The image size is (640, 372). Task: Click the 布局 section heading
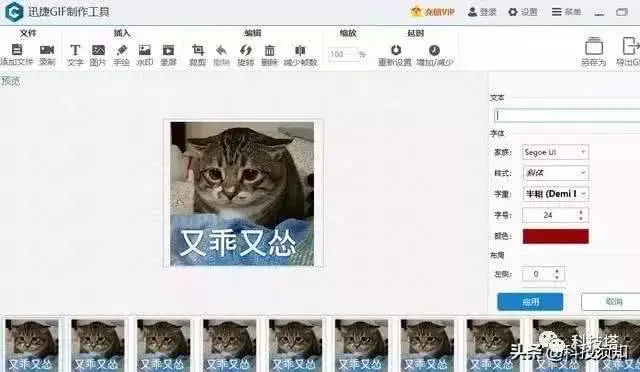tap(497, 255)
